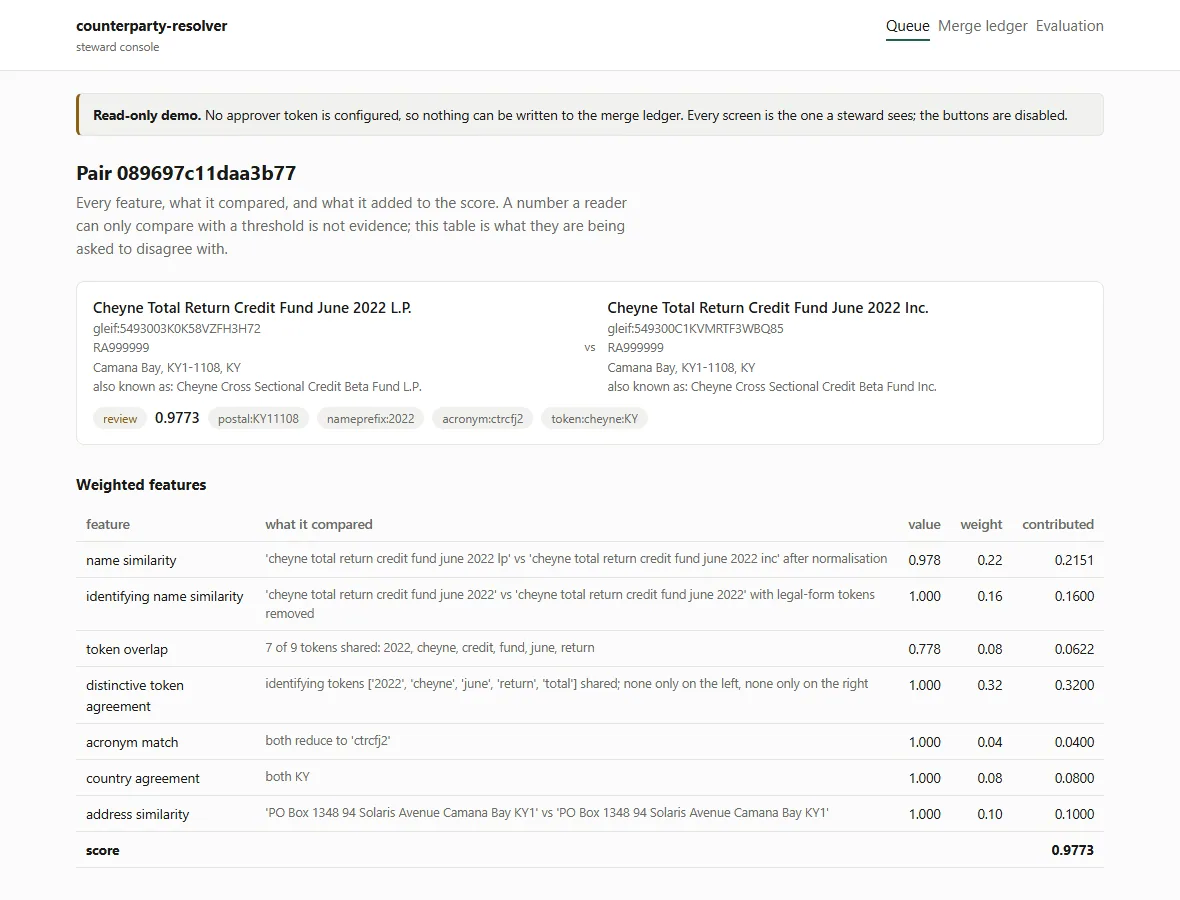1180x900 pixels.
Task: Click the 'vs' separator between entities
Action: tap(590, 348)
